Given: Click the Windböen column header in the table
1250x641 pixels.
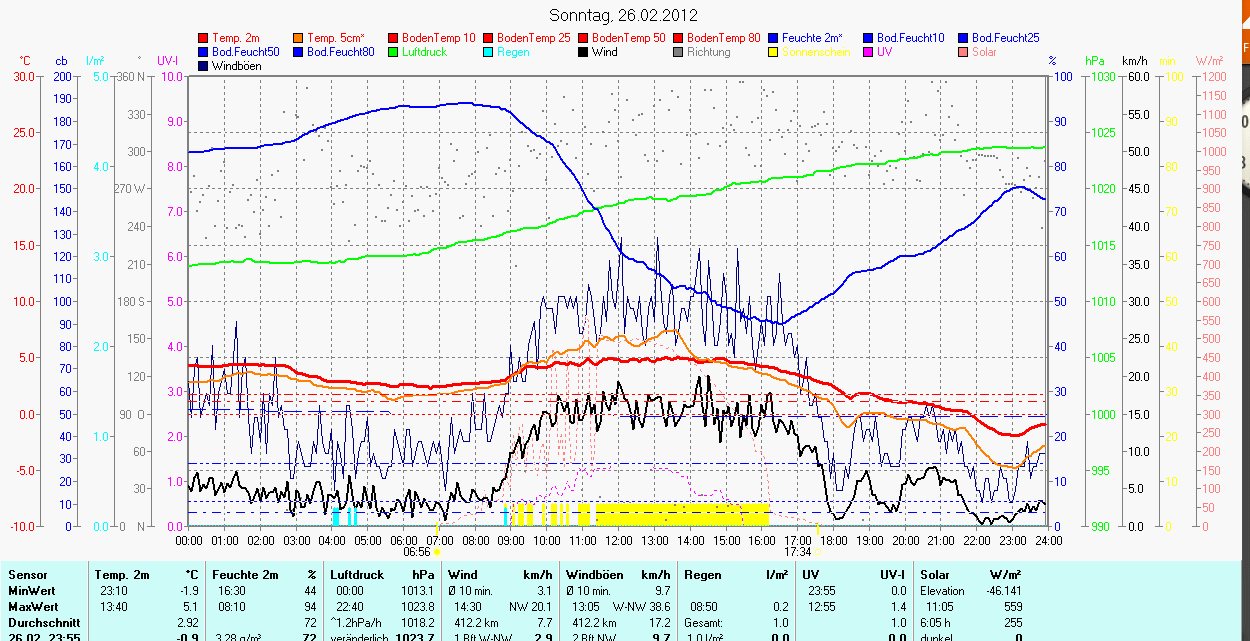Looking at the screenshot, I should coord(594,575).
